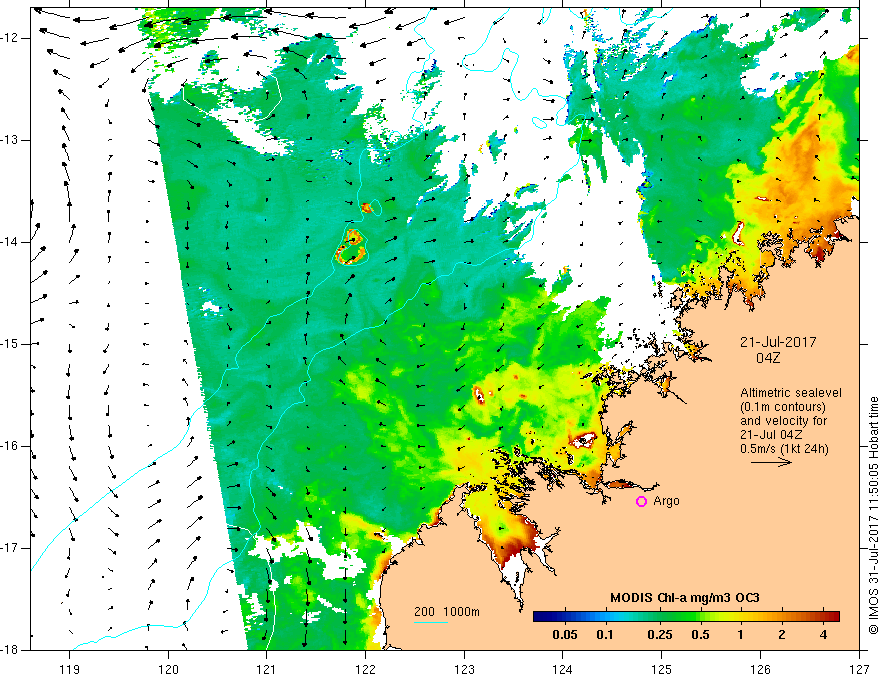Click the 'Altimetric sealevel' legend line

[x=791, y=393]
